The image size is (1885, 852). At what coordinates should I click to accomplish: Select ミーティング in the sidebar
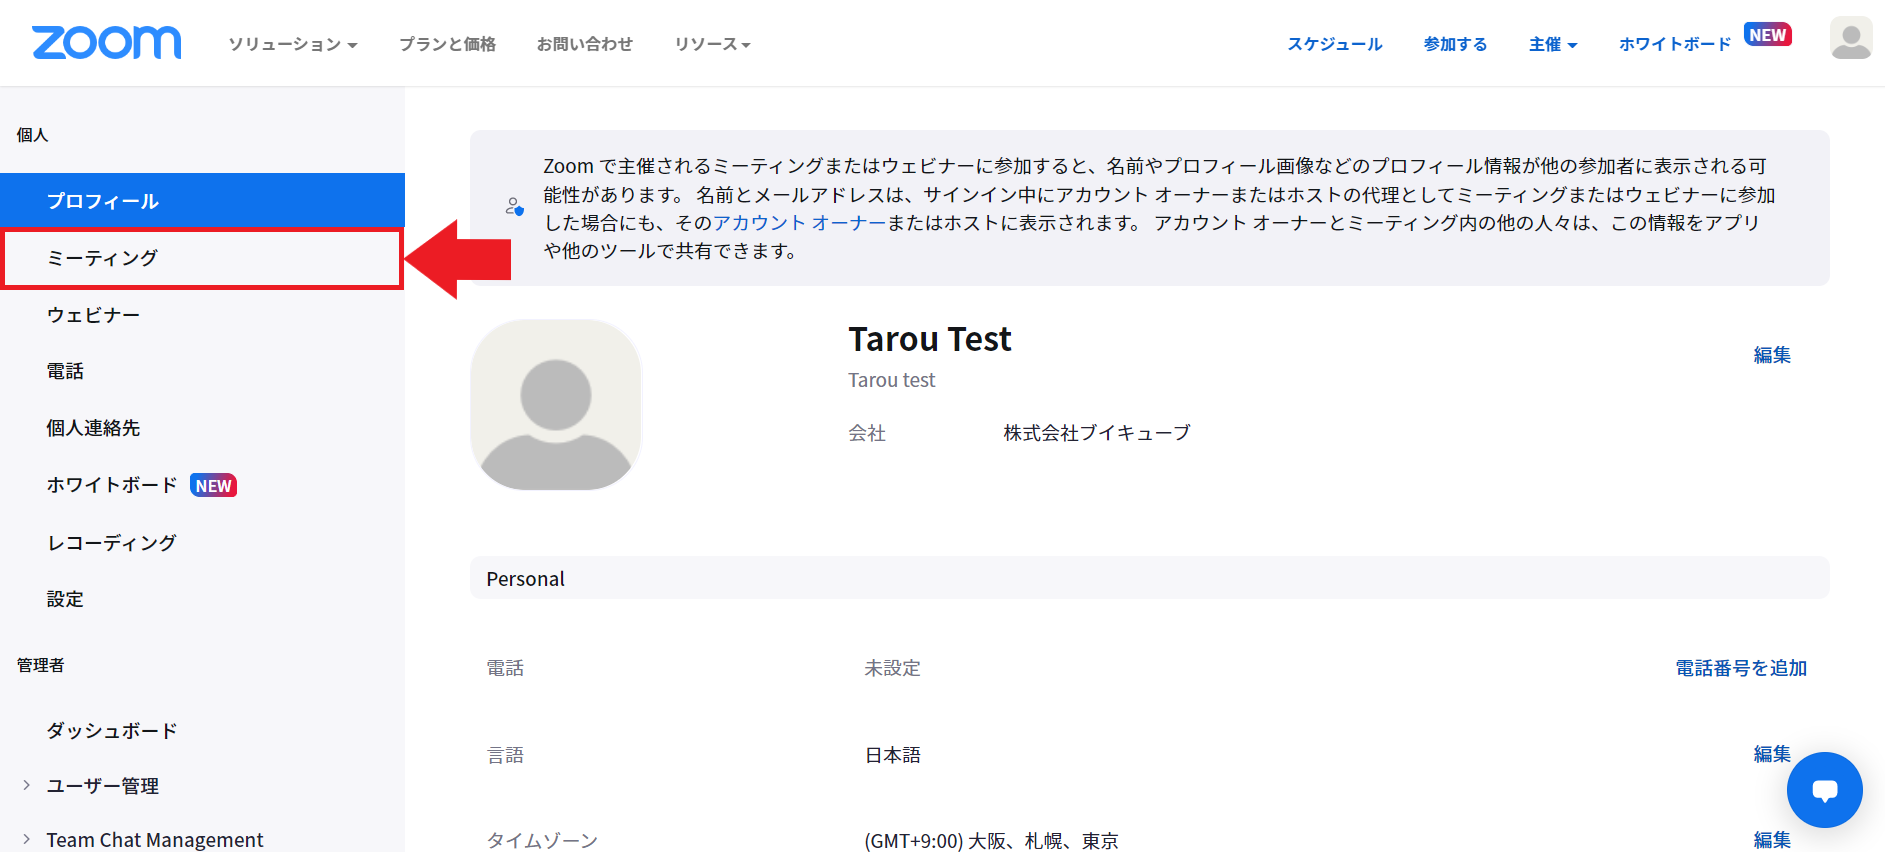202,258
